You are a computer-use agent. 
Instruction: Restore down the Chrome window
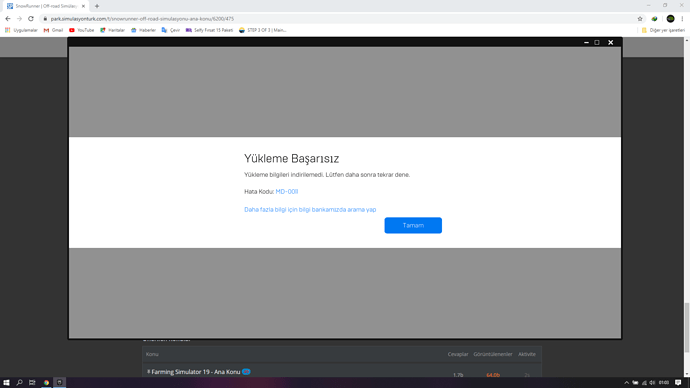tap(665, 5)
